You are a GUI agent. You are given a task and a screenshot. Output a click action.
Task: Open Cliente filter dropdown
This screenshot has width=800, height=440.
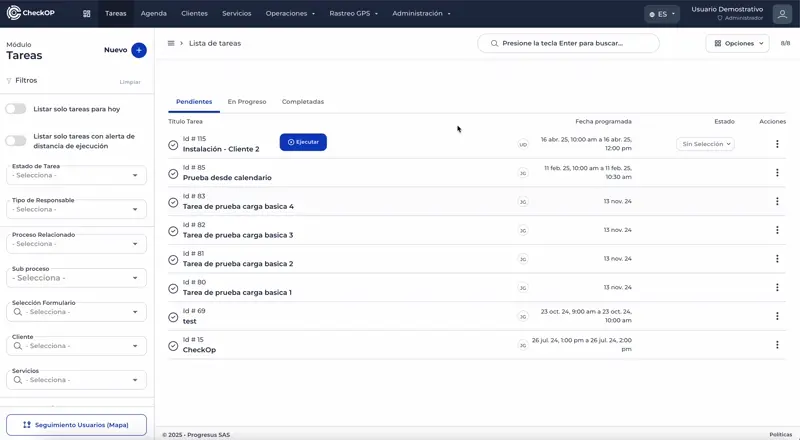click(77, 346)
